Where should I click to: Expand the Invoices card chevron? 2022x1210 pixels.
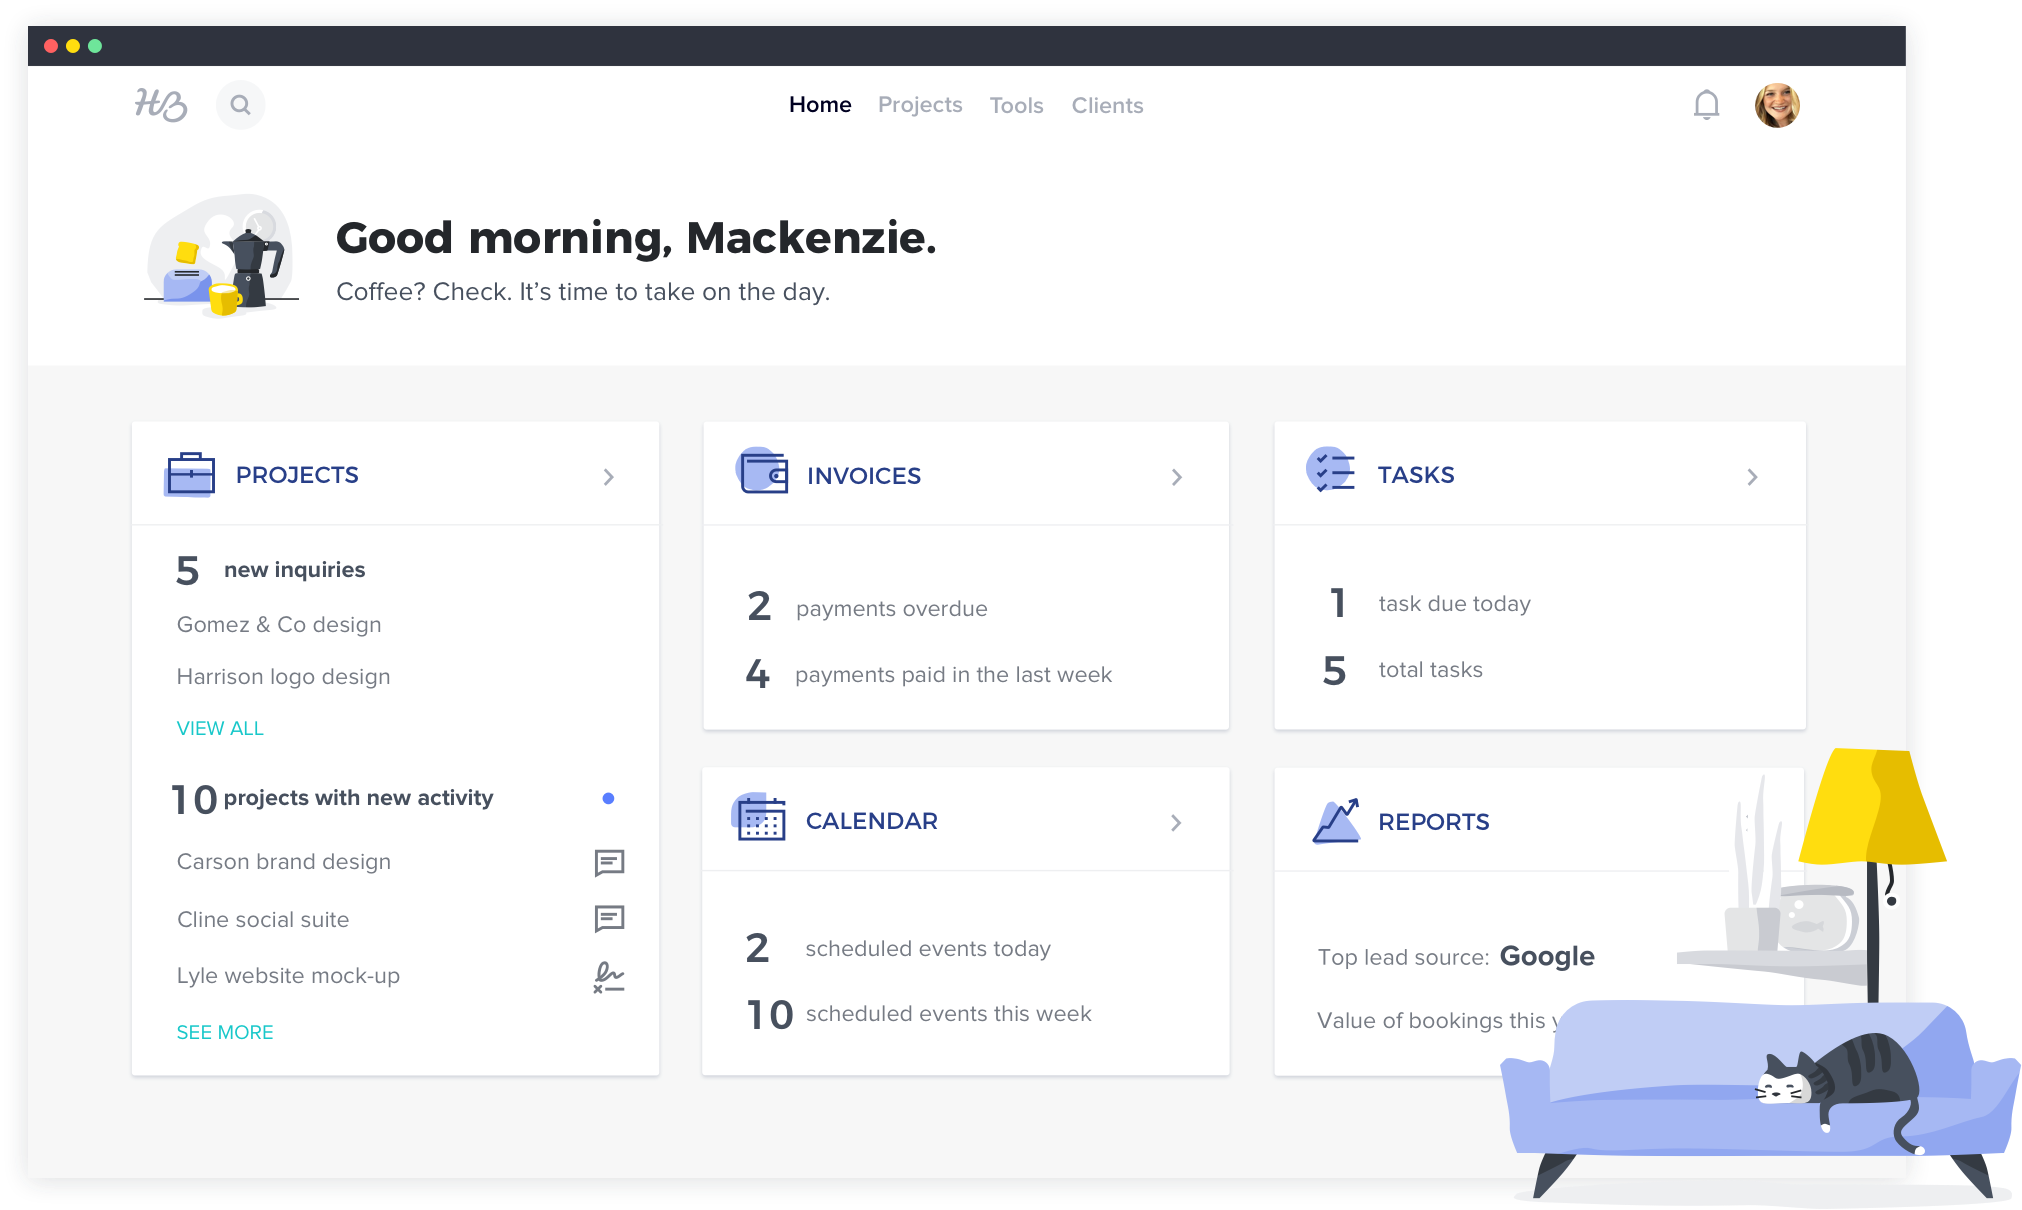pos(1177,477)
